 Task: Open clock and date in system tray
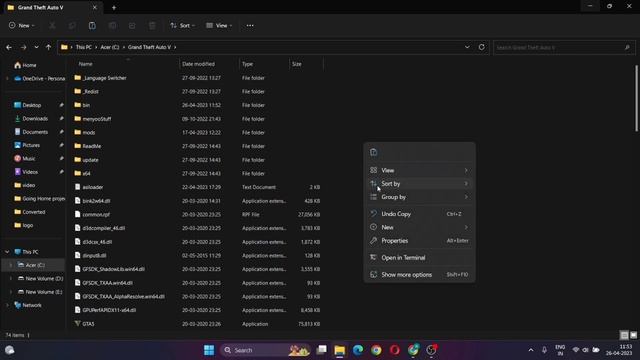620,350
